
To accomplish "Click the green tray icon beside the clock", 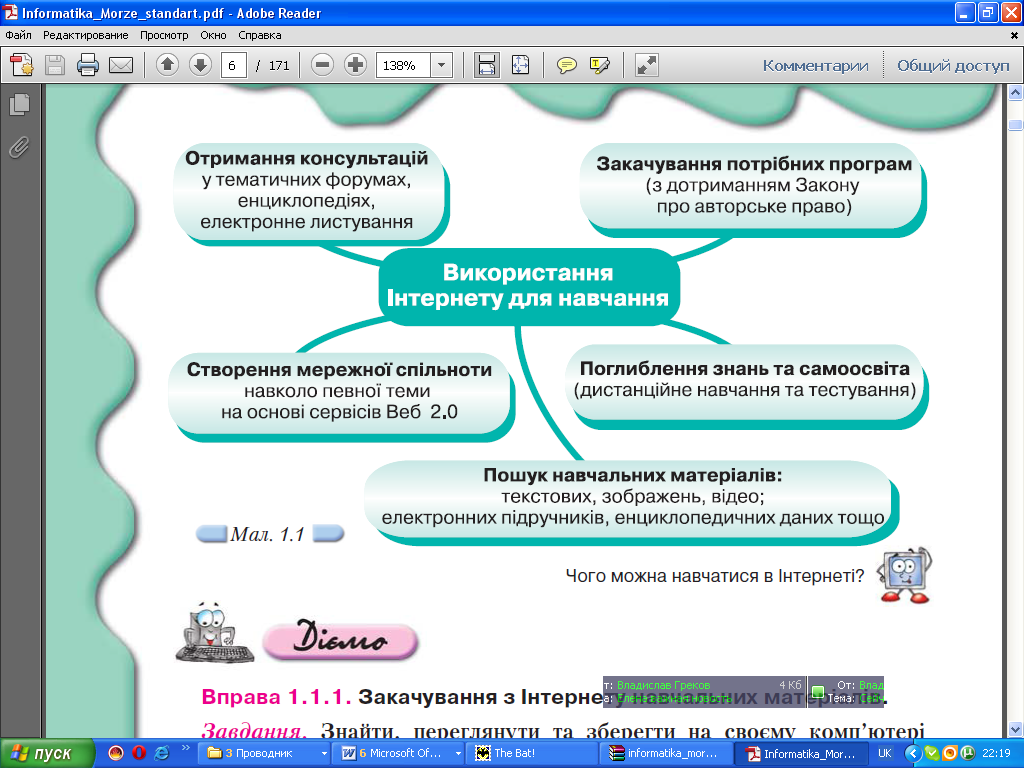I will 968,753.
